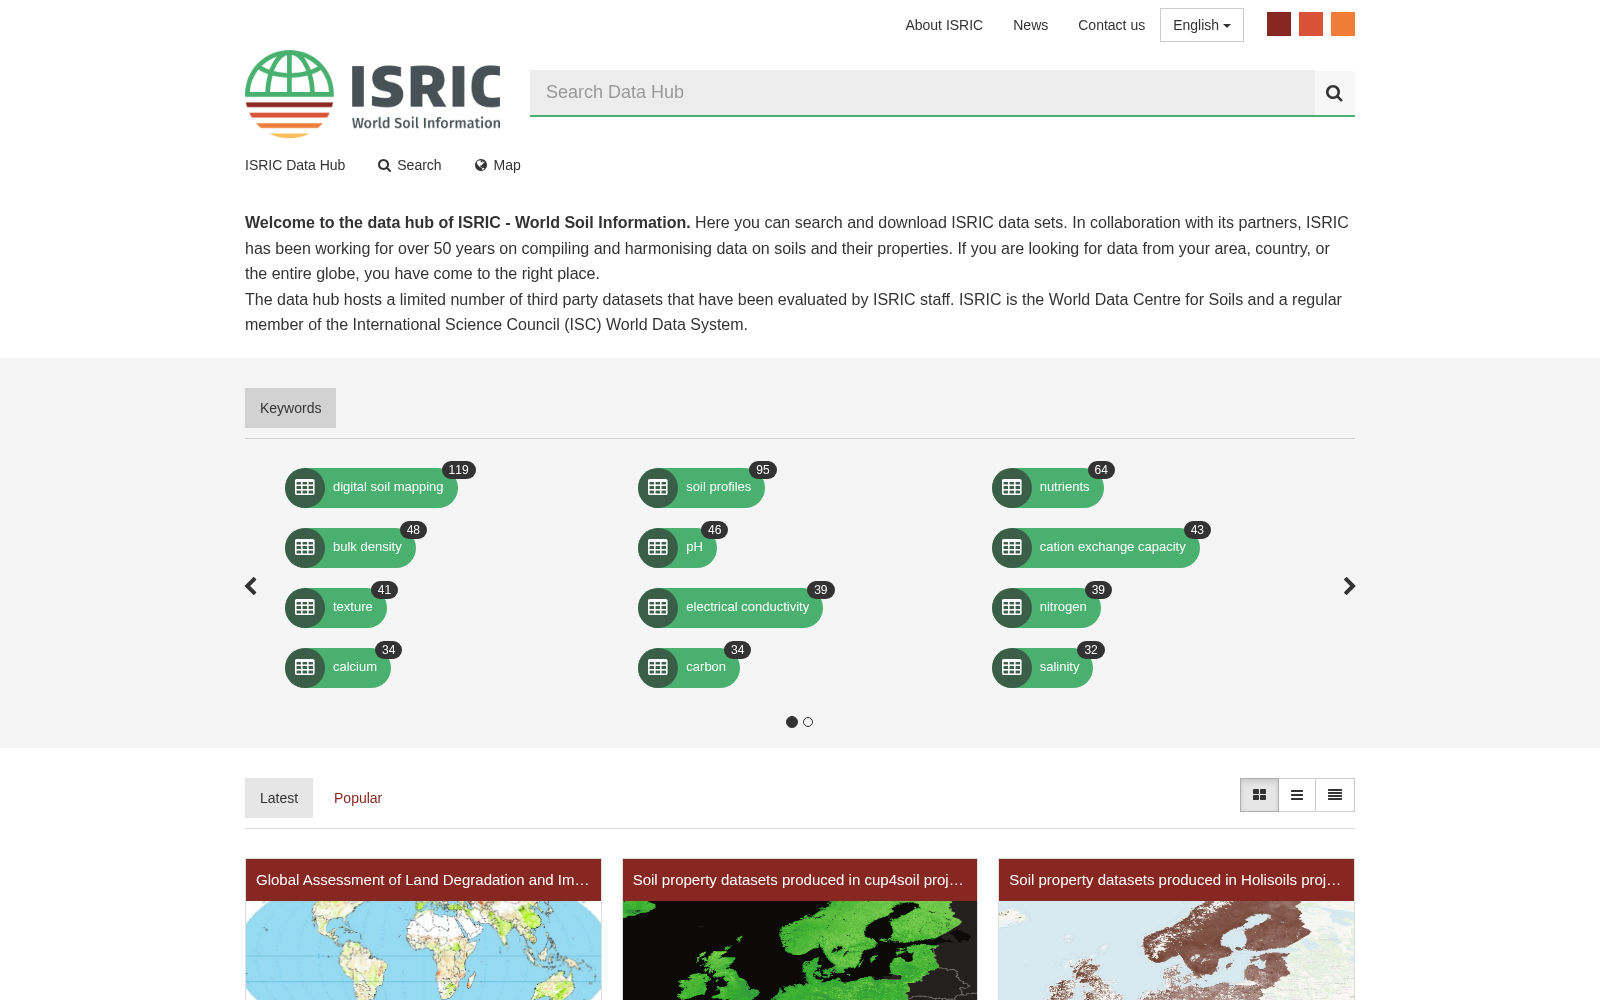Click table icon of soil profiles keyword
1600x1000 pixels.
click(658, 488)
